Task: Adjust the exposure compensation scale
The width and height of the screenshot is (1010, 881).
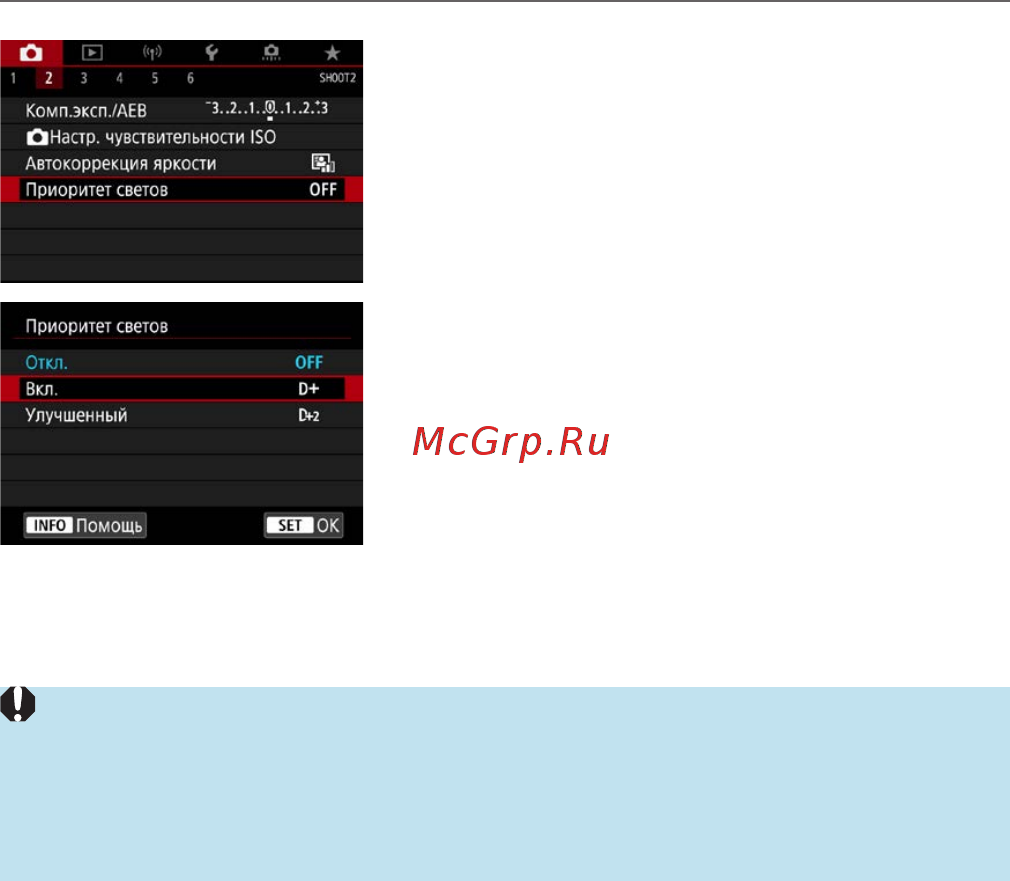Action: (x=267, y=109)
